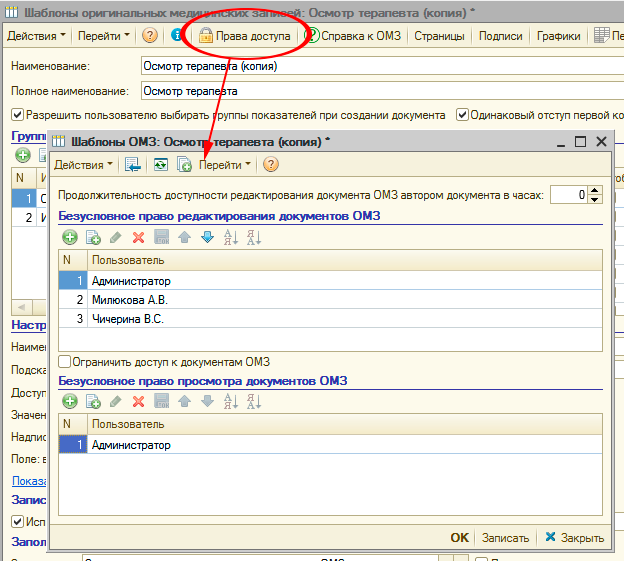Click the refresh icon in the dialog toolbar

point(159,164)
